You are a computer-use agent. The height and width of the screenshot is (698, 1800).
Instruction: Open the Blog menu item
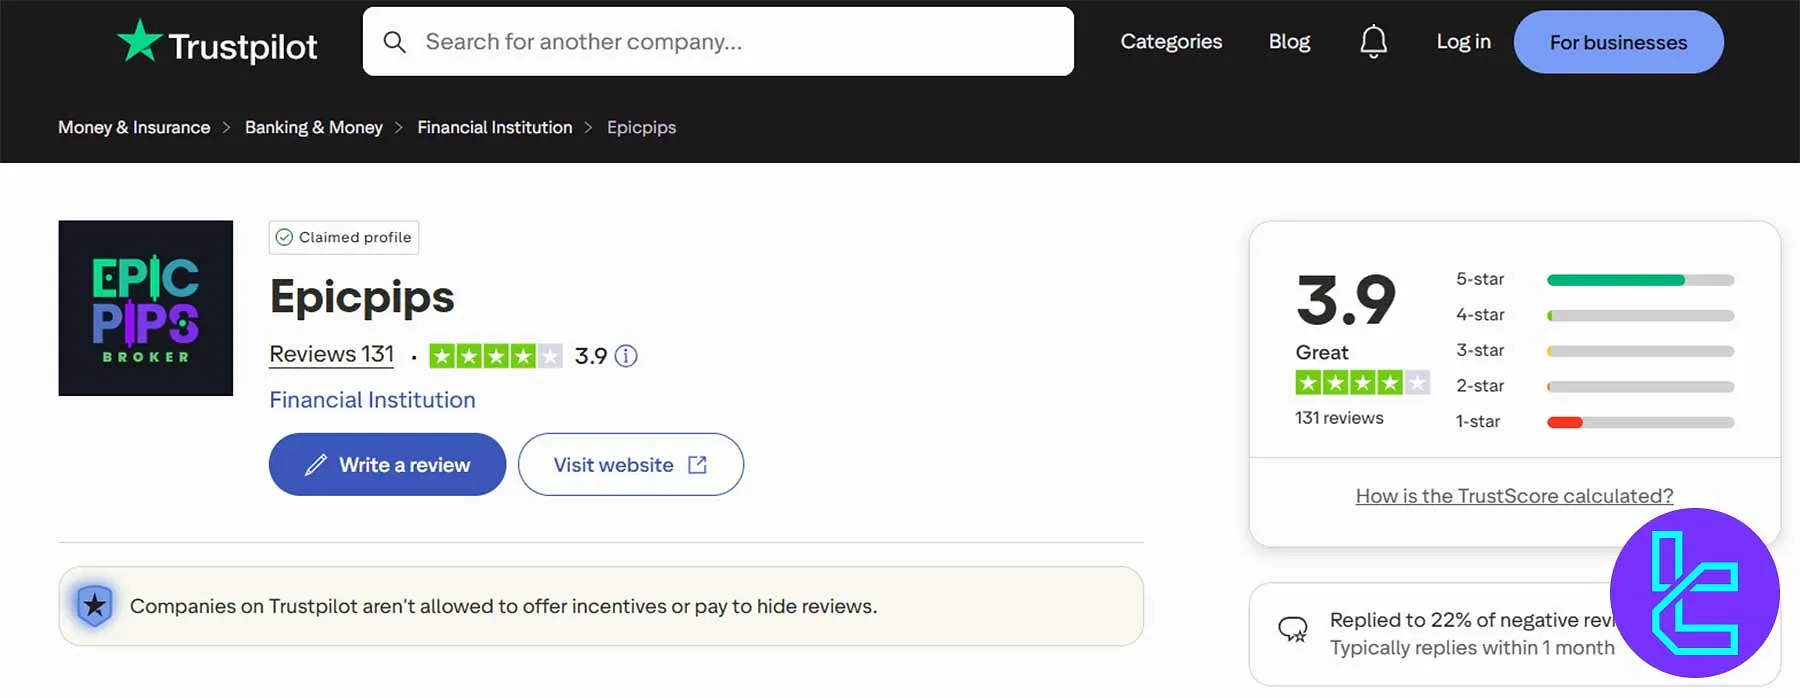(x=1289, y=42)
